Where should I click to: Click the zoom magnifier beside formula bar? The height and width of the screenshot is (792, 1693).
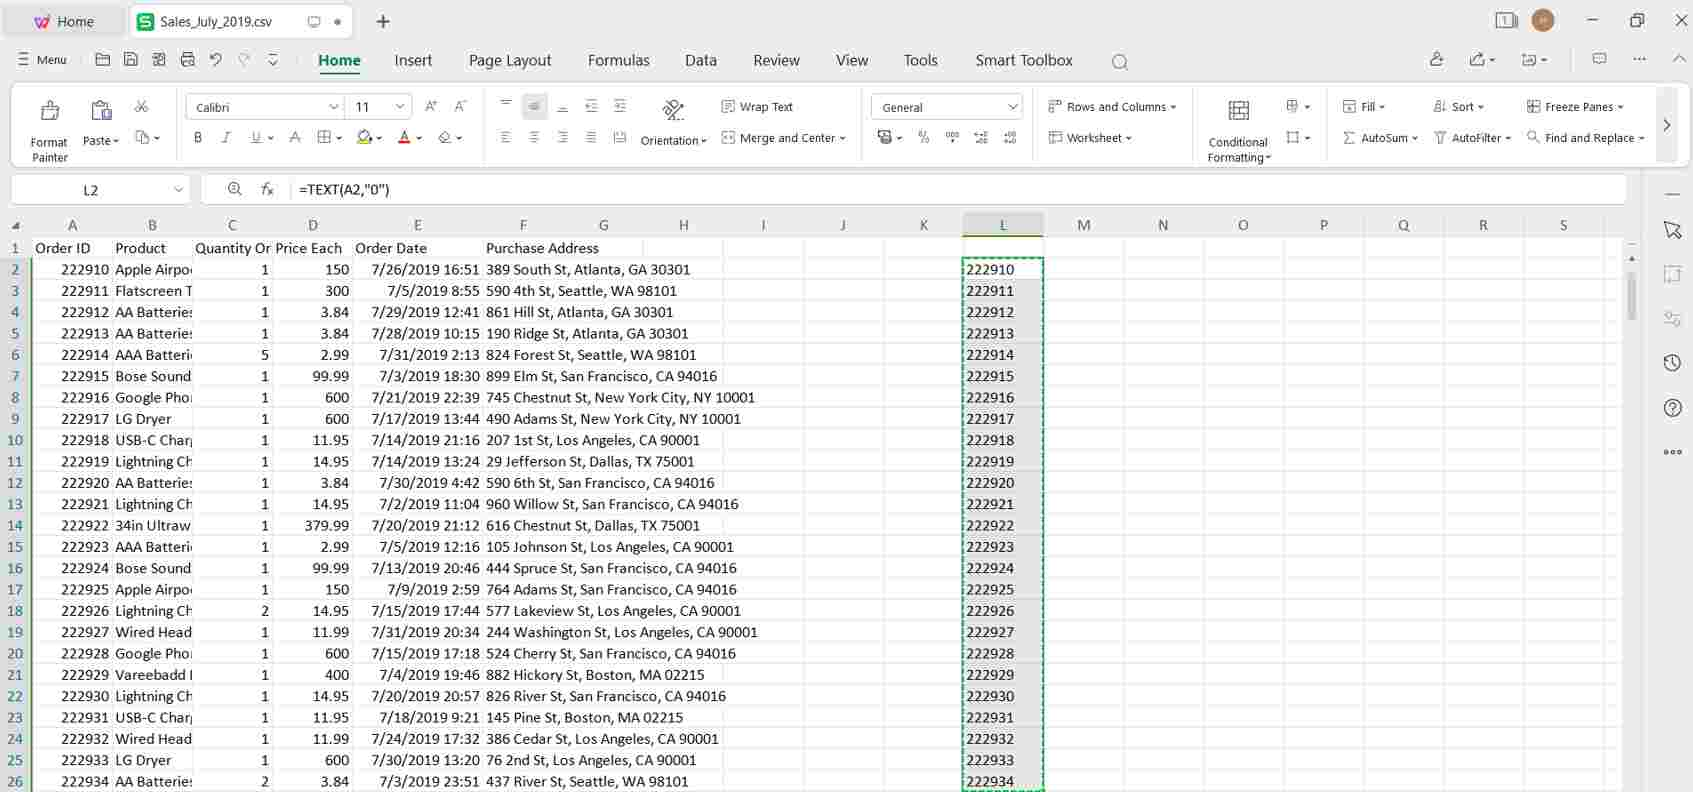click(x=234, y=189)
